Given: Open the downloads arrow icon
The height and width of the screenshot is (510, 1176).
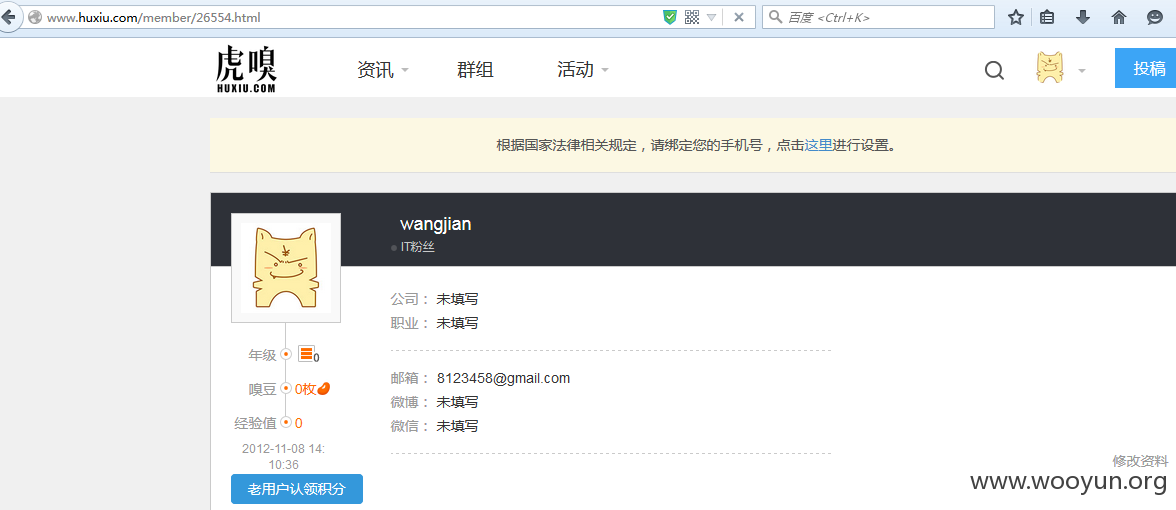Looking at the screenshot, I should [1083, 17].
